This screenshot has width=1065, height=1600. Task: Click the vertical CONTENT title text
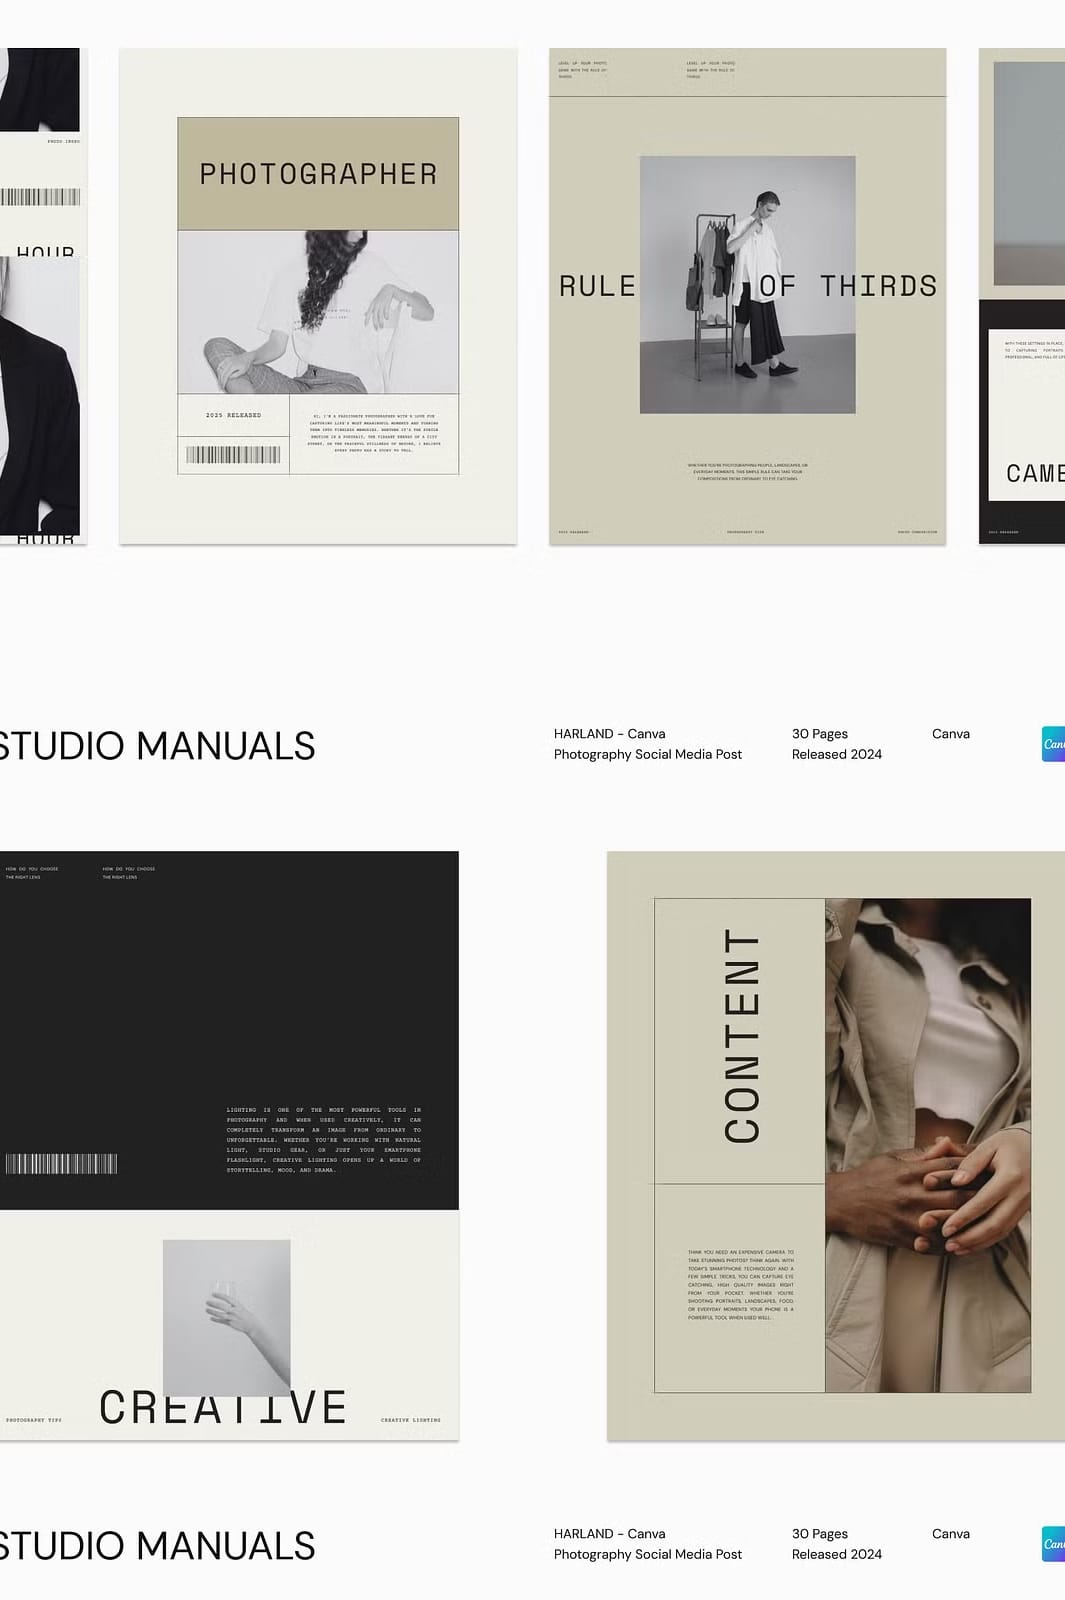[741, 1036]
